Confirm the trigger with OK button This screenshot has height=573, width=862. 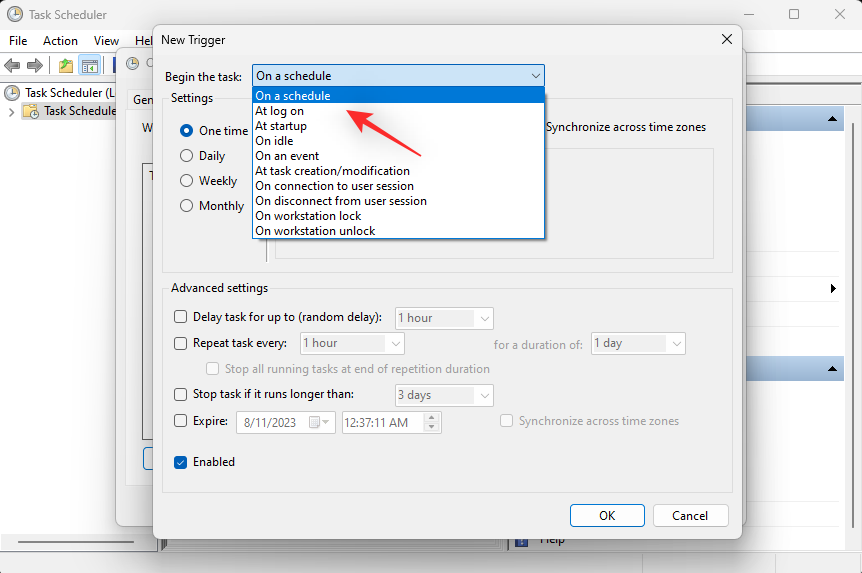607,516
